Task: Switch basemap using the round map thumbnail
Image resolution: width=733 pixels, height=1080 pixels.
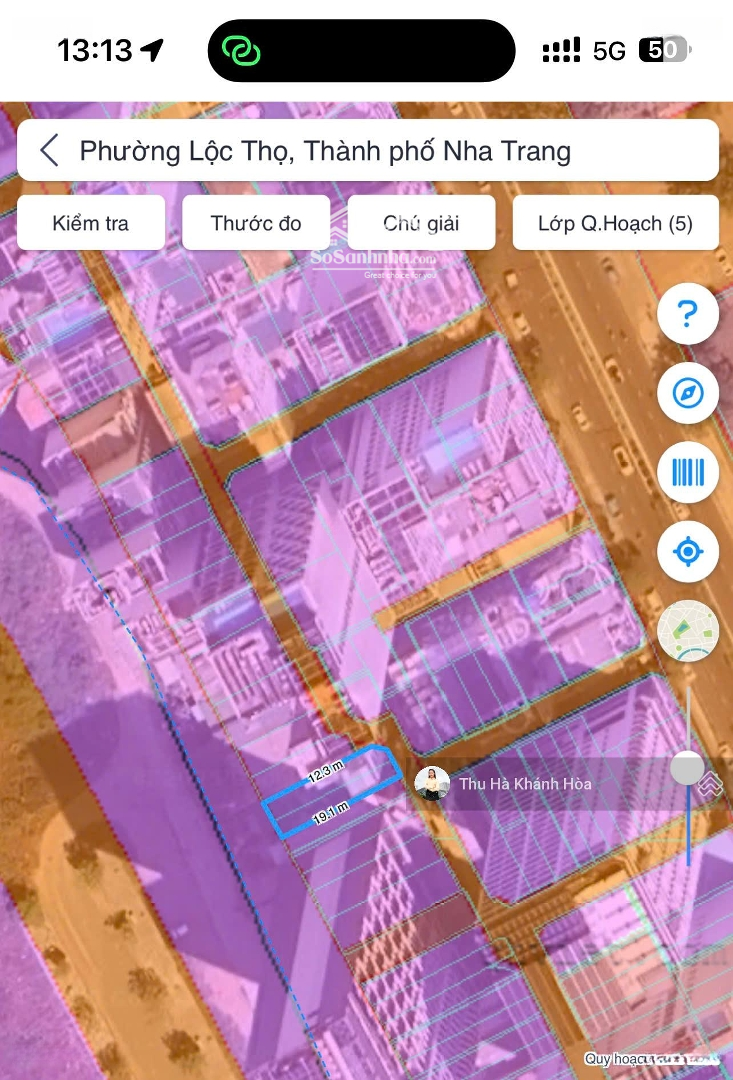Action: tap(687, 631)
